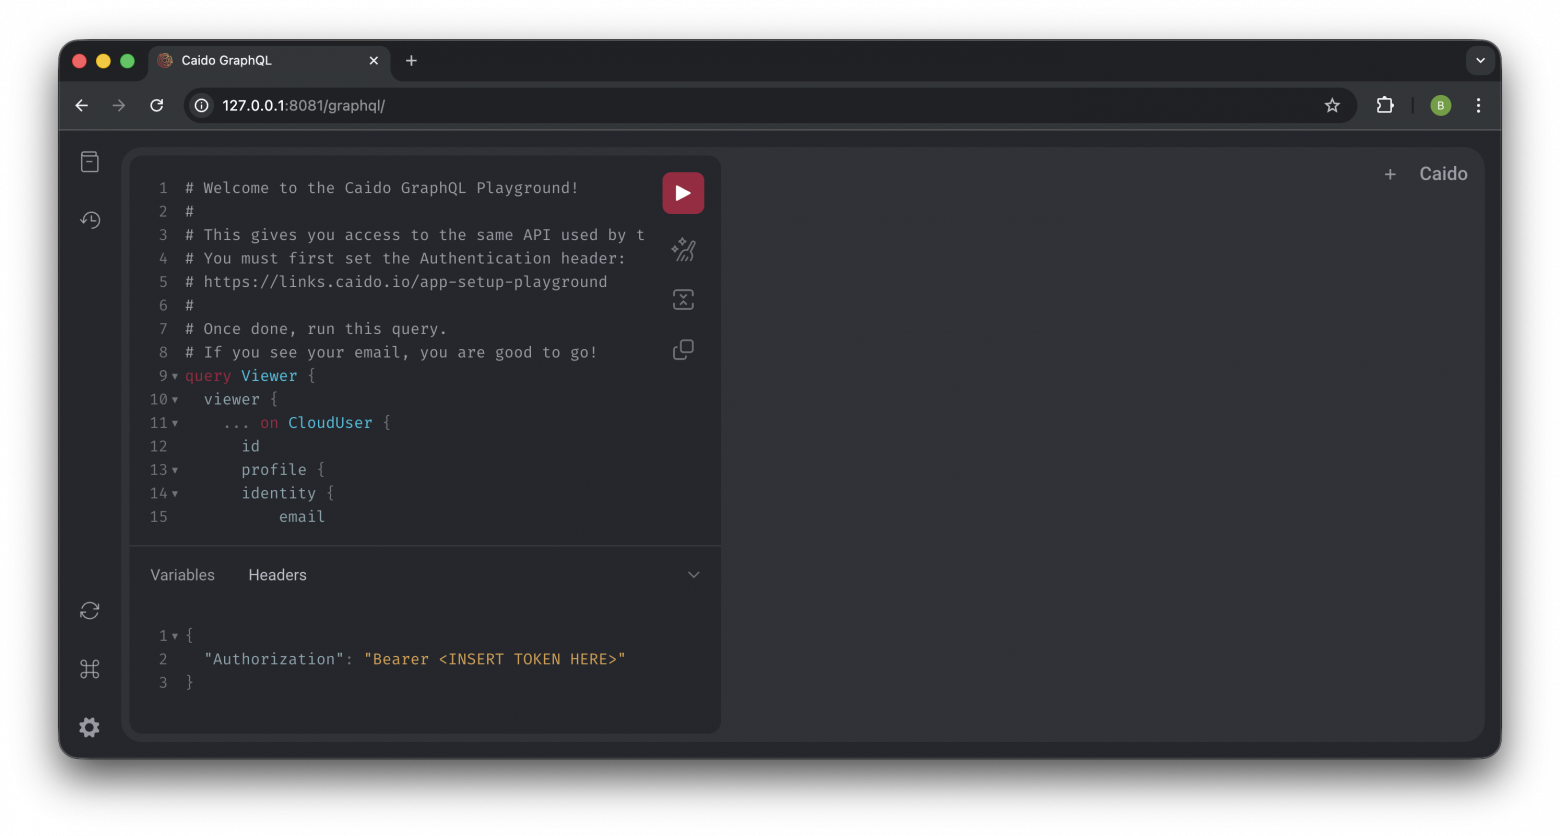This screenshot has height=836, width=1560.
Task: Open the keyboard shortcuts dialog
Action: pyautogui.click(x=90, y=669)
